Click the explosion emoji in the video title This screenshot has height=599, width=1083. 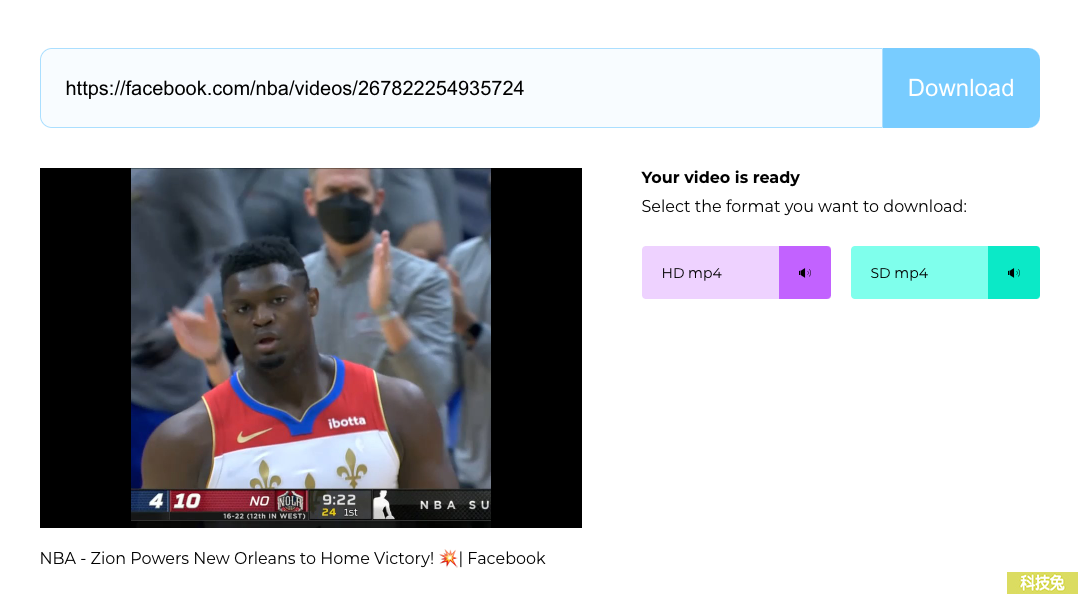448,558
